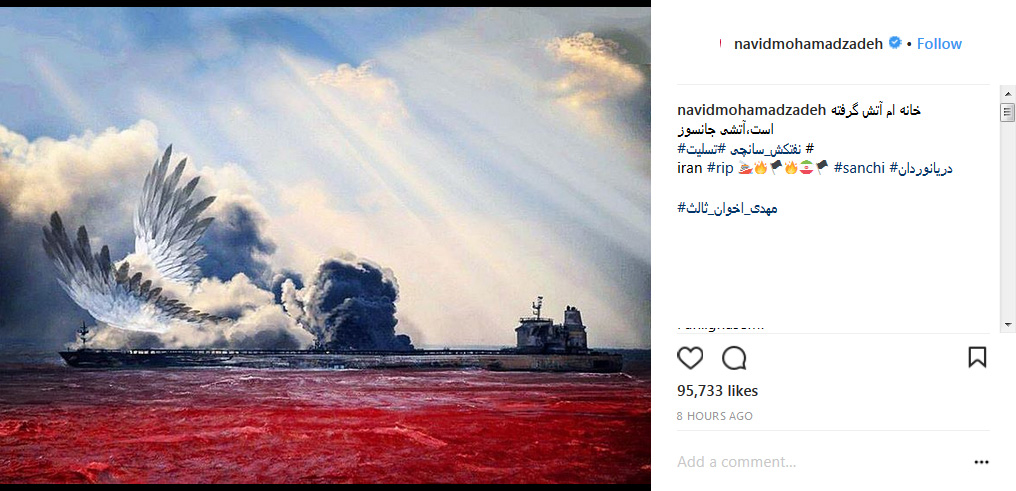Open the #sanchi hashtag
Screen dimensions: 1016x491
[x=859, y=168]
